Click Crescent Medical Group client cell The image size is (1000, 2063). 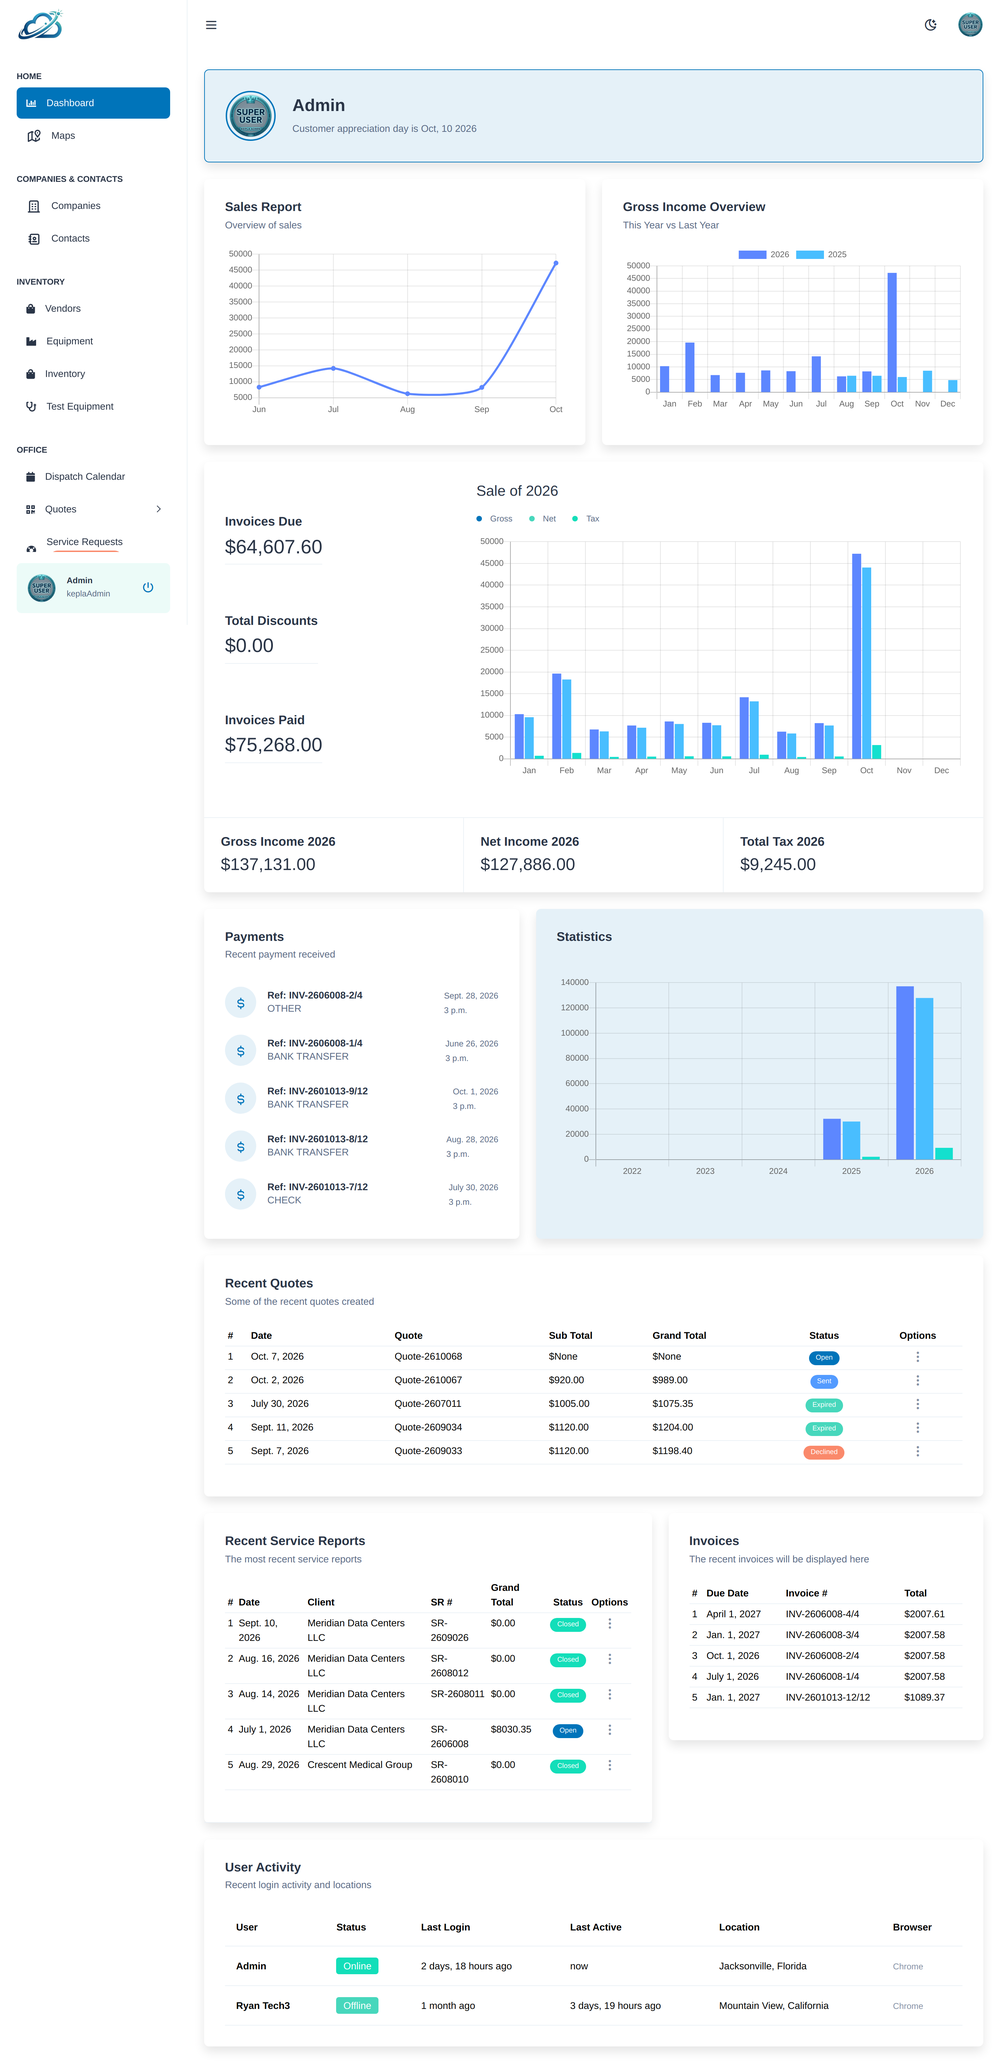coord(360,1765)
